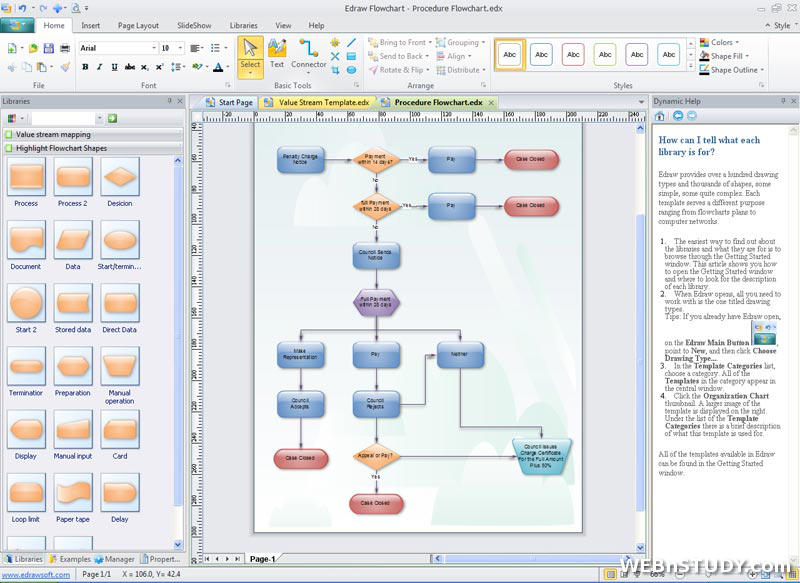The height and width of the screenshot is (583, 800).
Task: Apply the green-outlined Abc style swatch
Action: [605, 55]
